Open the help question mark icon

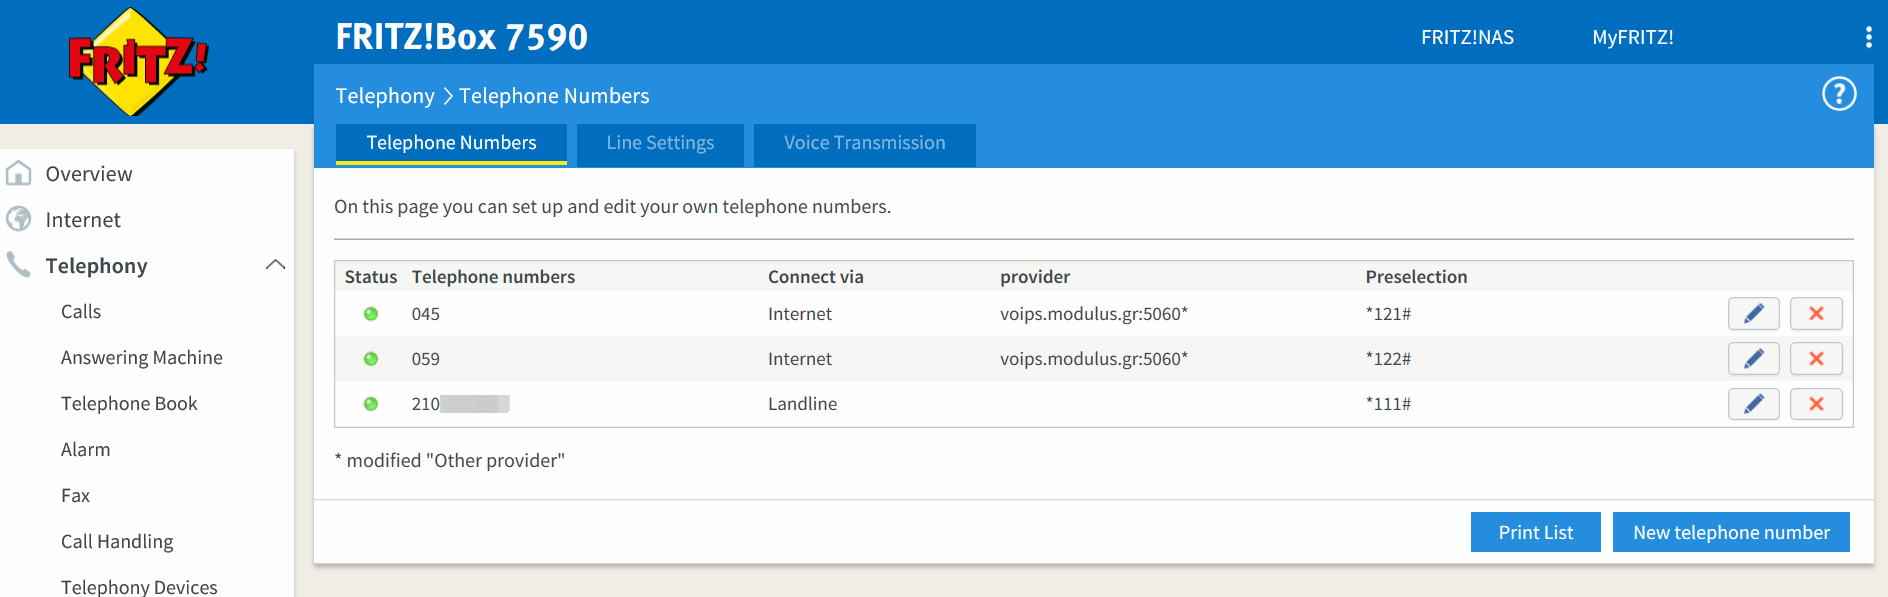click(x=1838, y=94)
